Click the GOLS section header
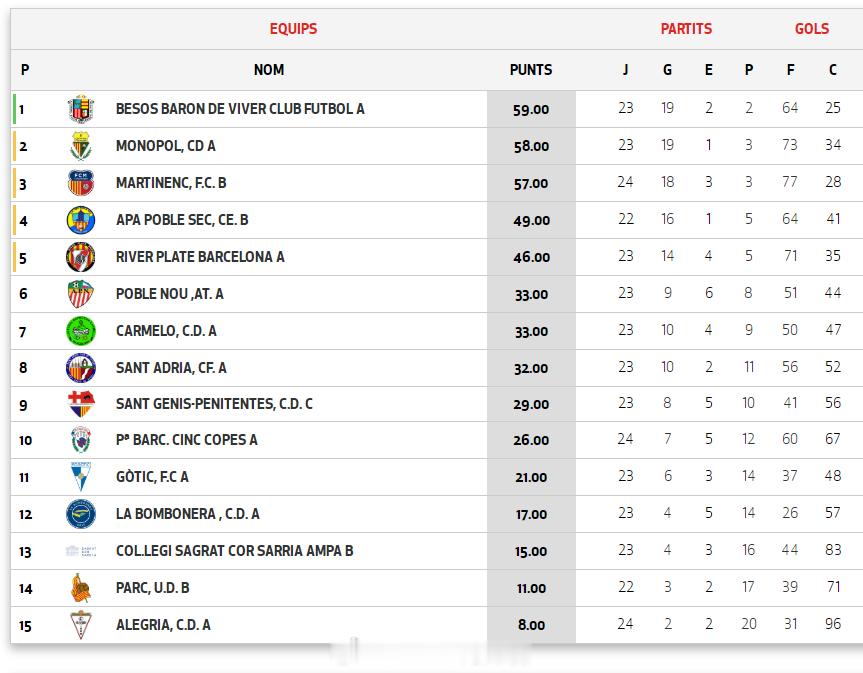This screenshot has width=863, height=673. [811, 29]
